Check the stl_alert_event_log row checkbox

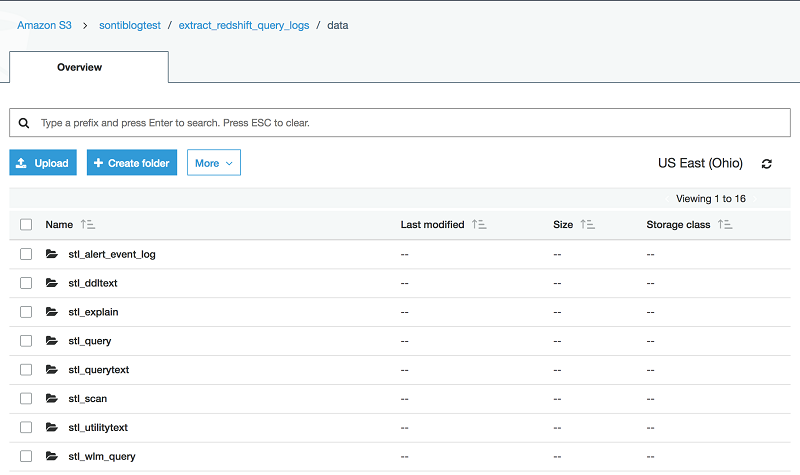coord(26,254)
